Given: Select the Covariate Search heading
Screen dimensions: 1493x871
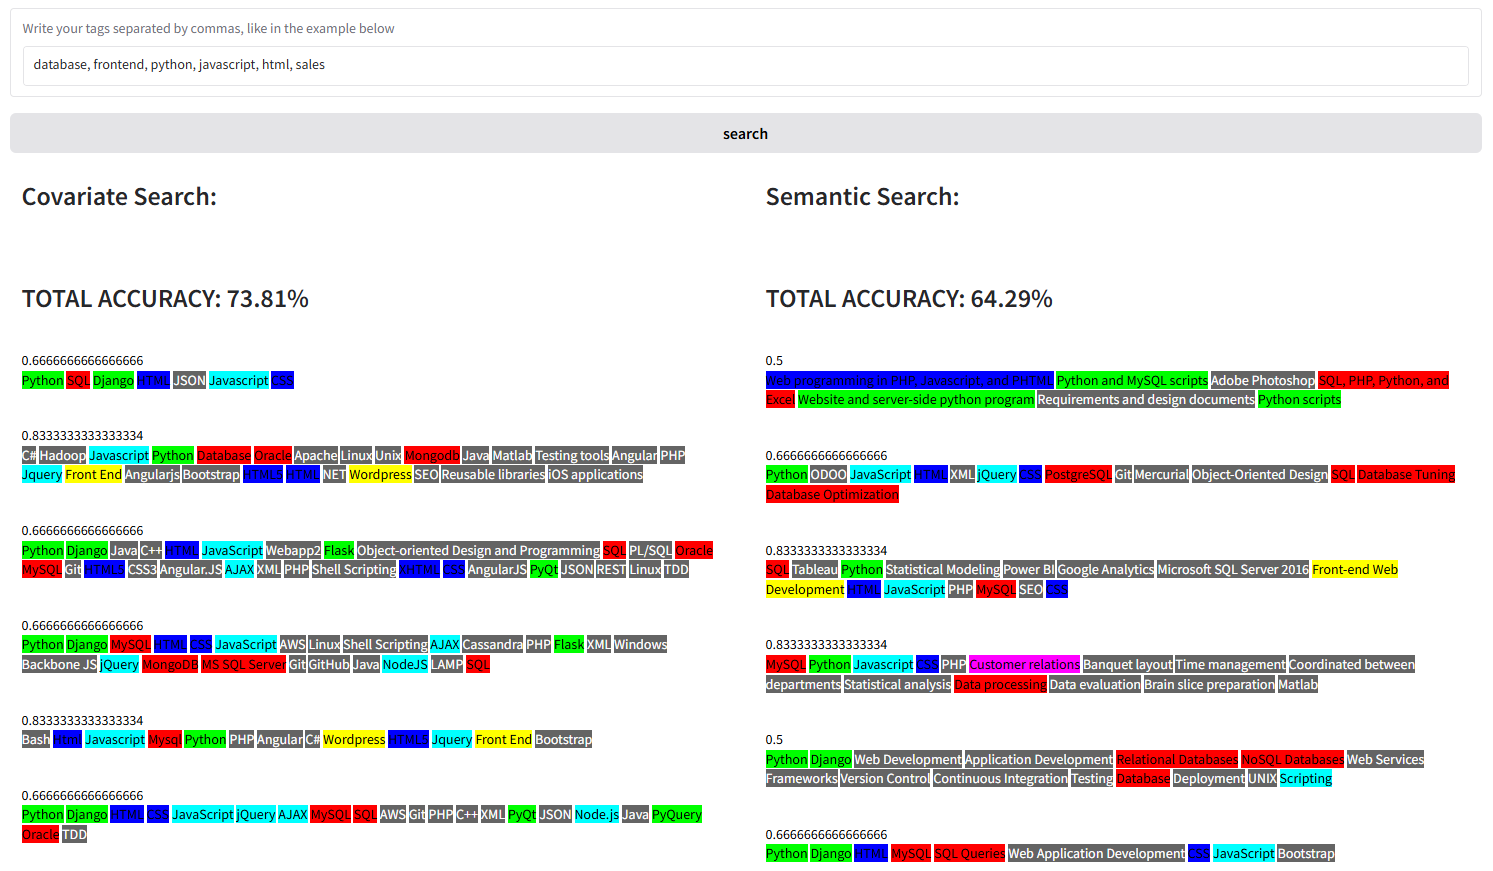Looking at the screenshot, I should tap(119, 197).
